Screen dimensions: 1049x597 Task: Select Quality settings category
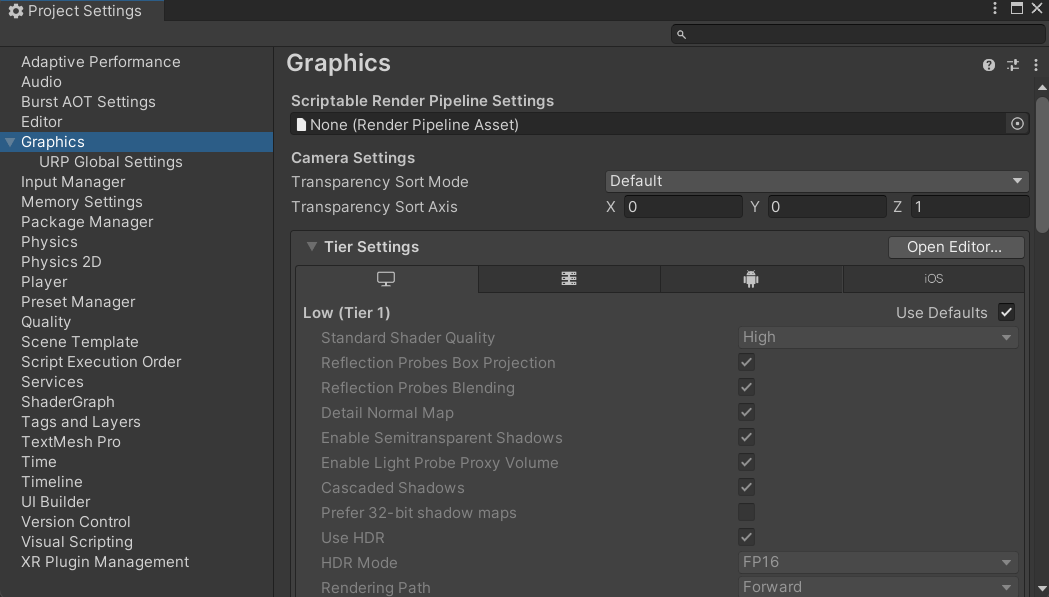pyautogui.click(x=45, y=322)
